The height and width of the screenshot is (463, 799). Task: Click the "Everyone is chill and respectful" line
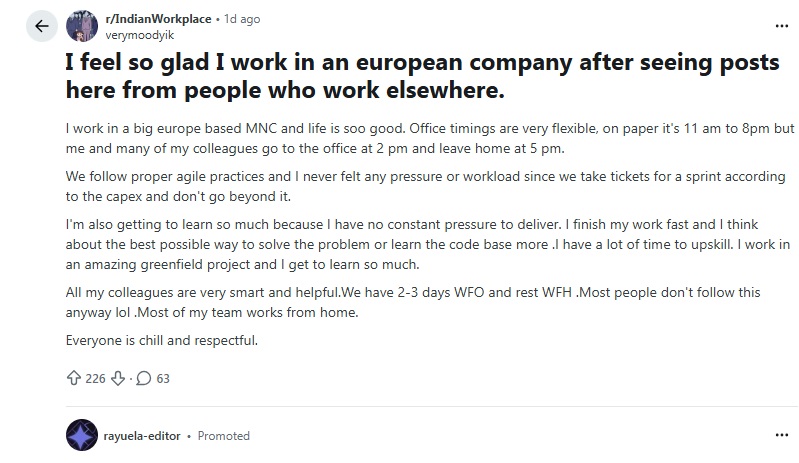coord(162,340)
